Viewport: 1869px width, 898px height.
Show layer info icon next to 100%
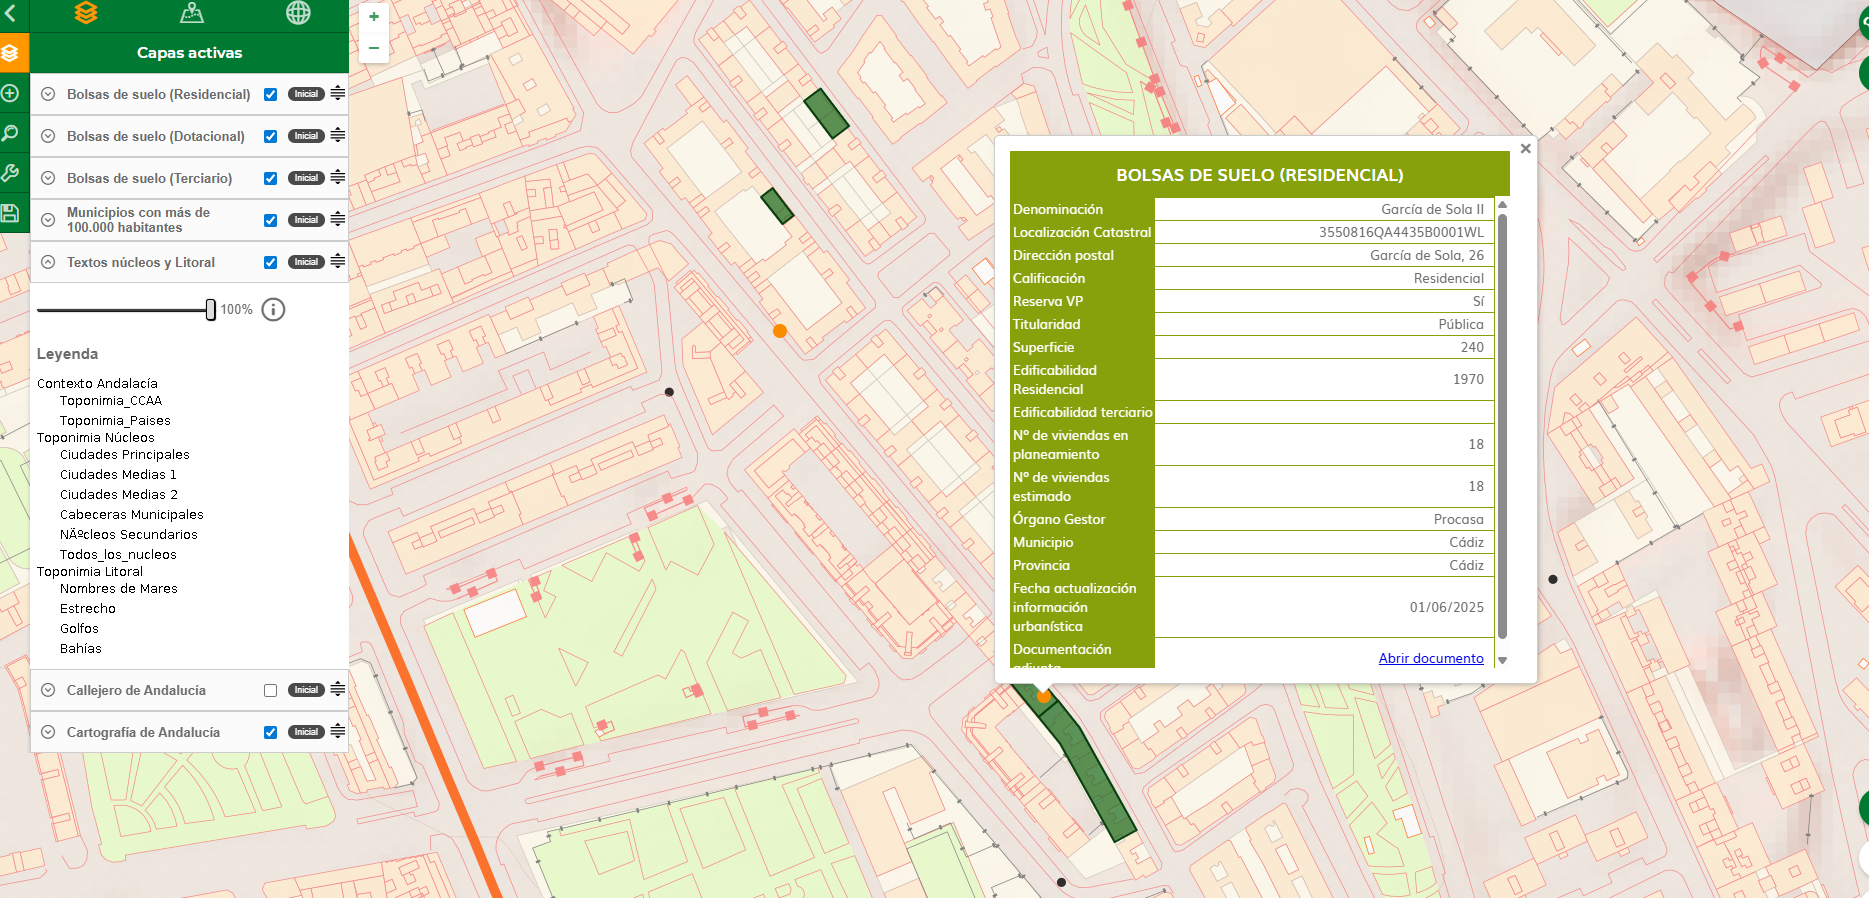pyautogui.click(x=273, y=310)
